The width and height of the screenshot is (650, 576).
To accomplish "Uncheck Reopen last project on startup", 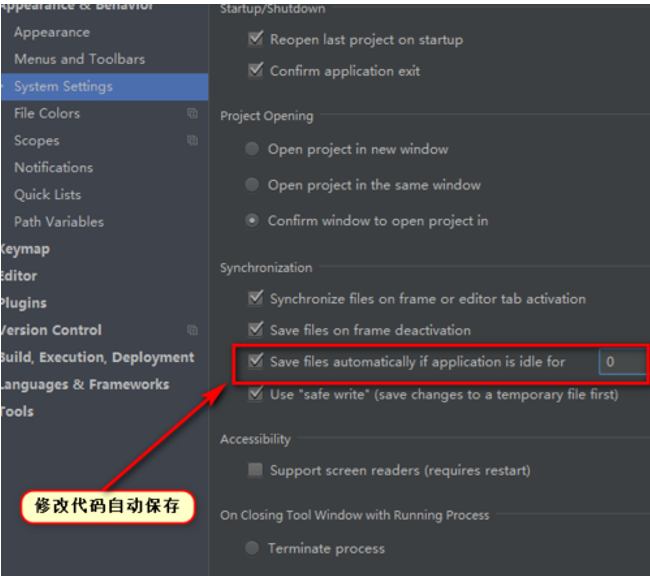I will click(255, 39).
